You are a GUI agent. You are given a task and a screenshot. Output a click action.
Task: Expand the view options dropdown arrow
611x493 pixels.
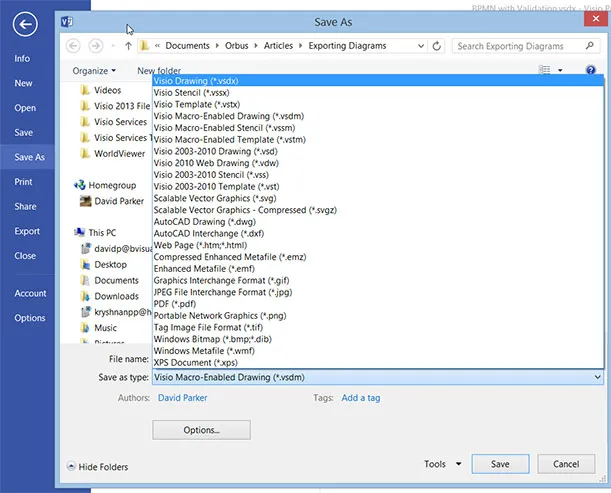(x=560, y=71)
